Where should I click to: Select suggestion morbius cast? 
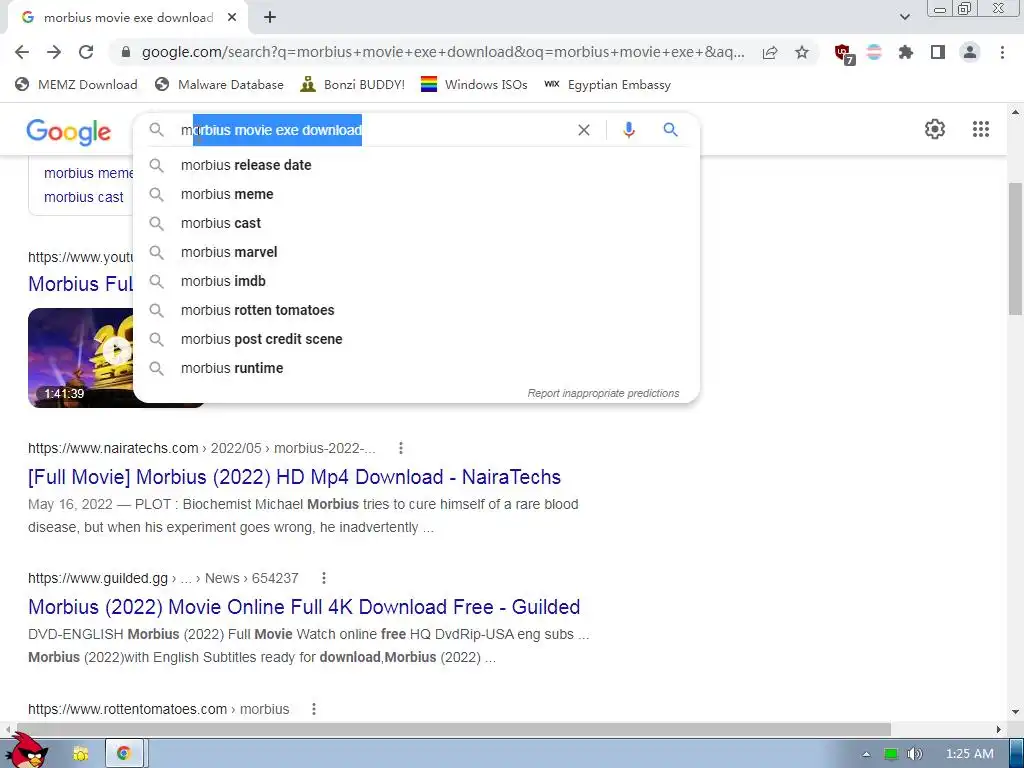417,223
